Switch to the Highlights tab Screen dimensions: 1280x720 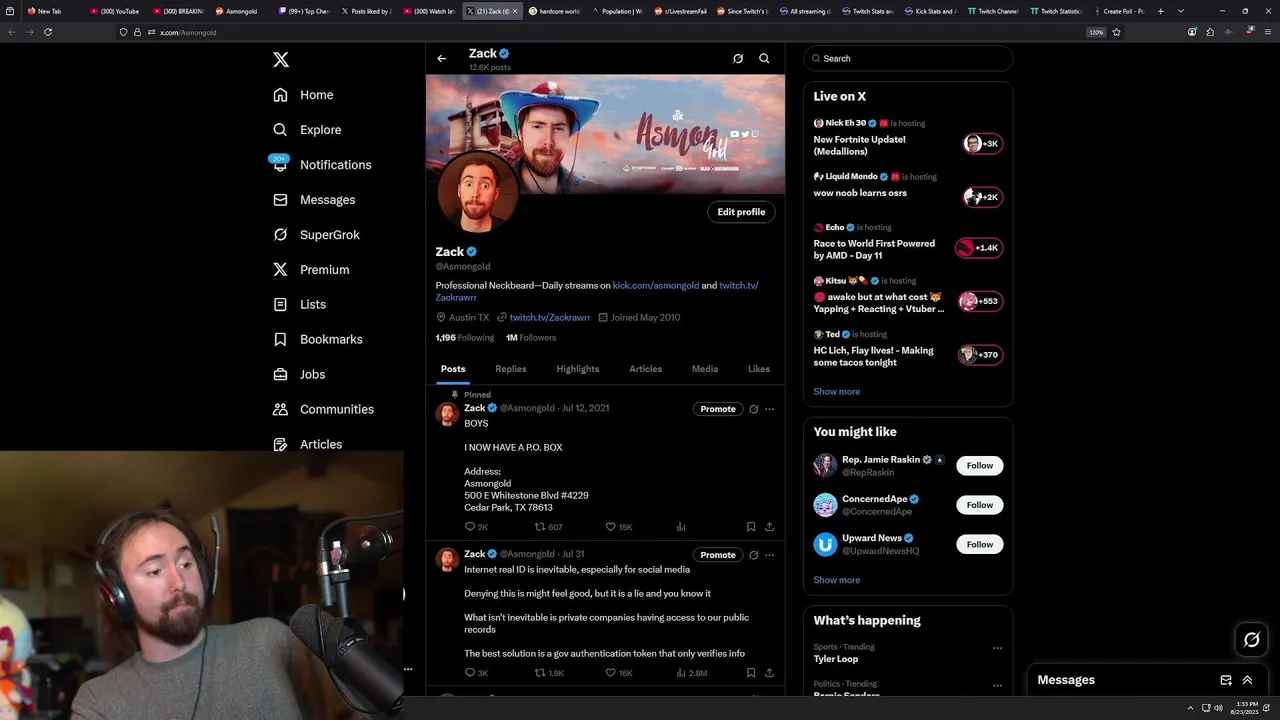pyautogui.click(x=578, y=369)
